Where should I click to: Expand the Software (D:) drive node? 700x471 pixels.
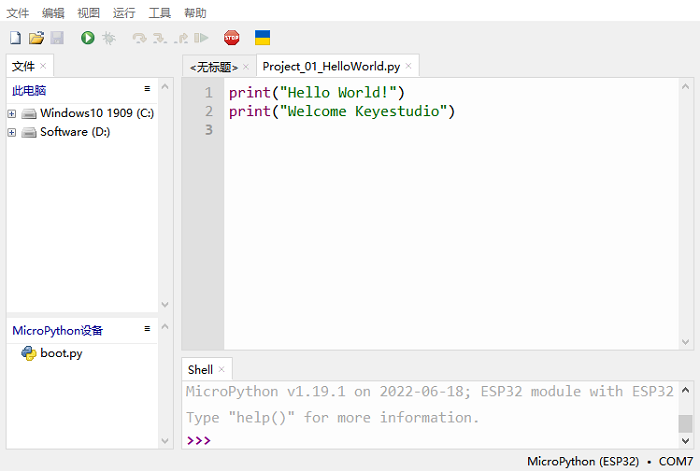[12, 132]
